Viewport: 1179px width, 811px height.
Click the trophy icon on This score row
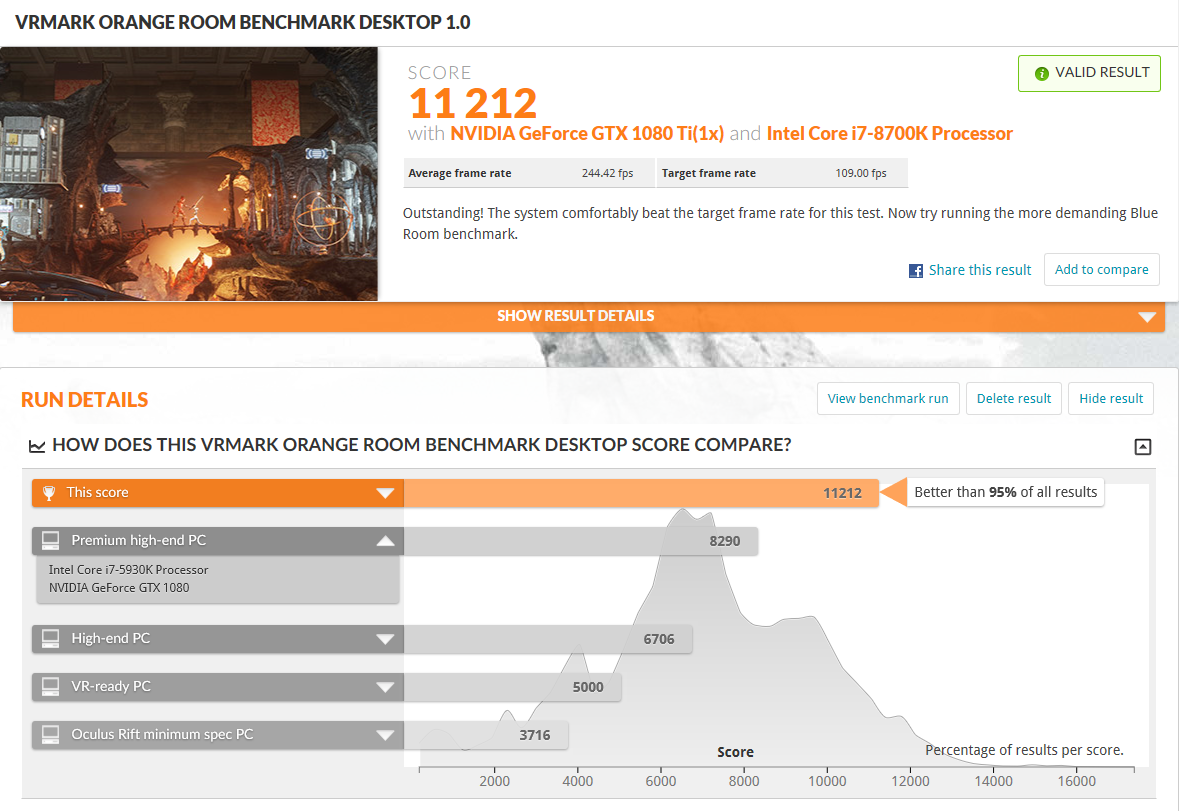49,493
